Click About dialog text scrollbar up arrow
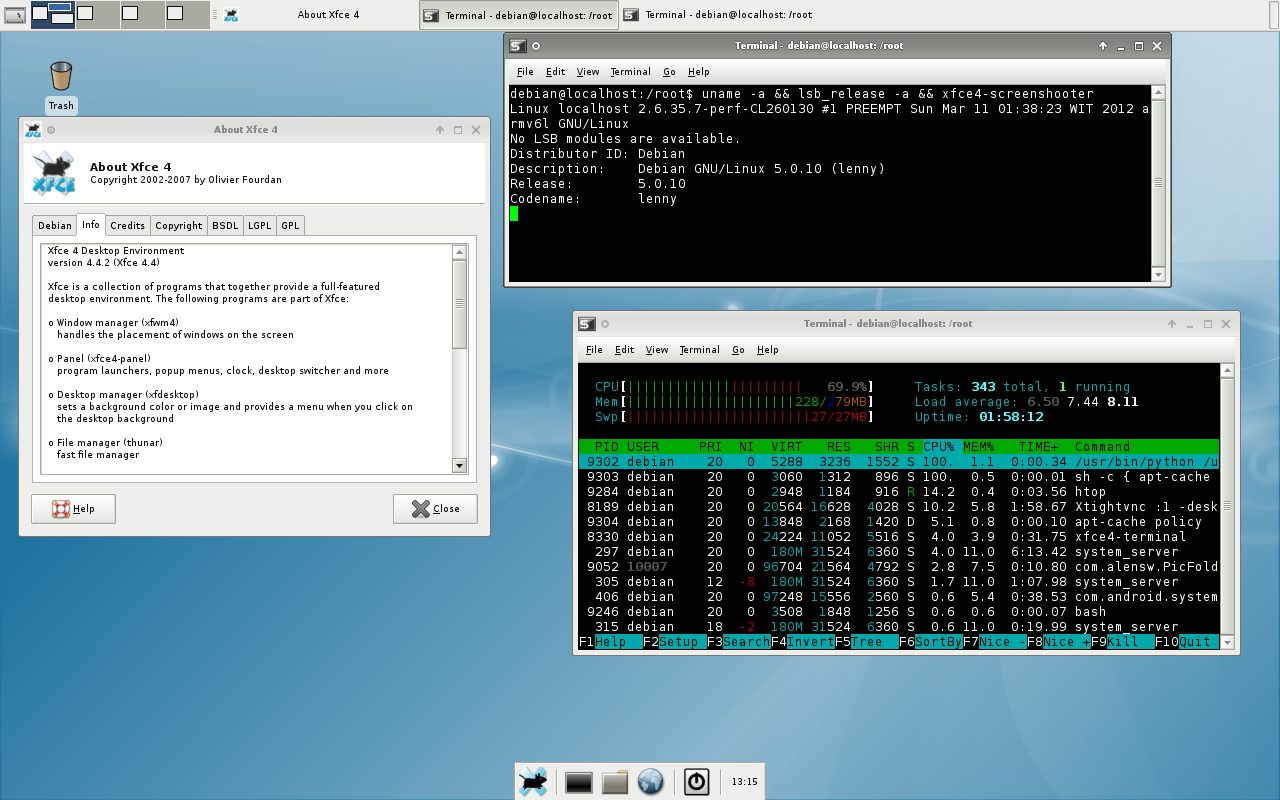This screenshot has height=800, width=1280. pos(460,251)
